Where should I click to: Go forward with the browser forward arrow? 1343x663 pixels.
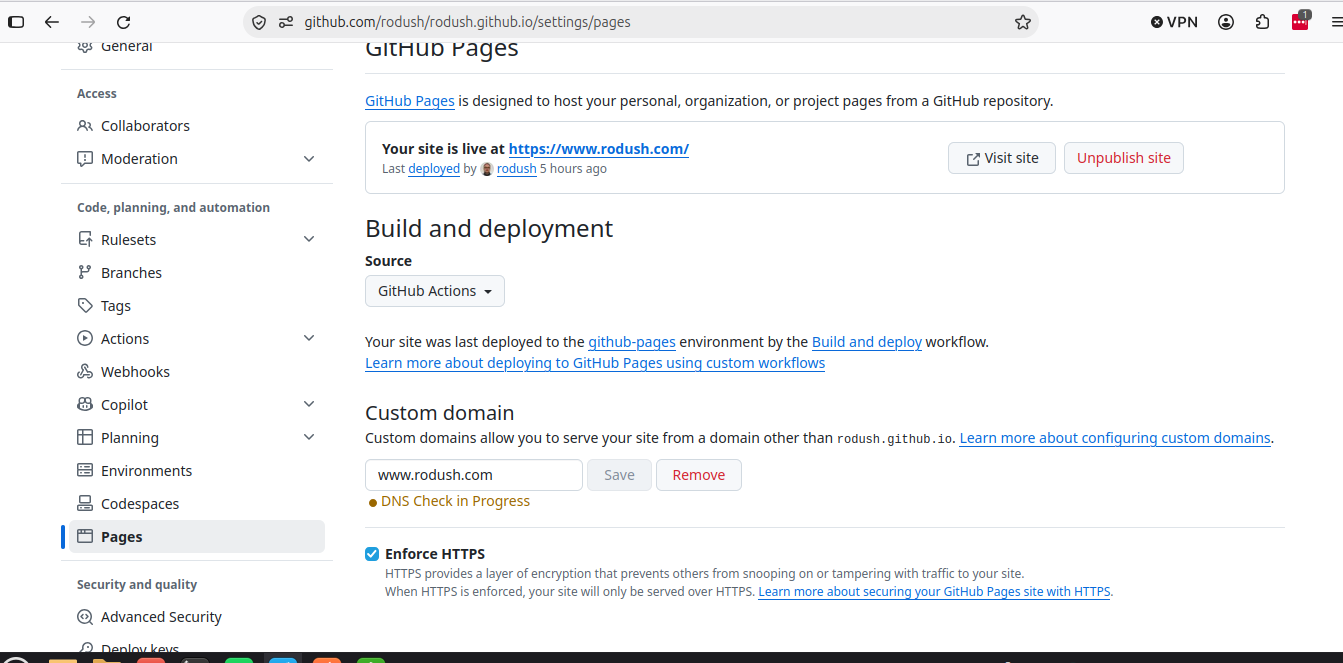click(x=88, y=22)
